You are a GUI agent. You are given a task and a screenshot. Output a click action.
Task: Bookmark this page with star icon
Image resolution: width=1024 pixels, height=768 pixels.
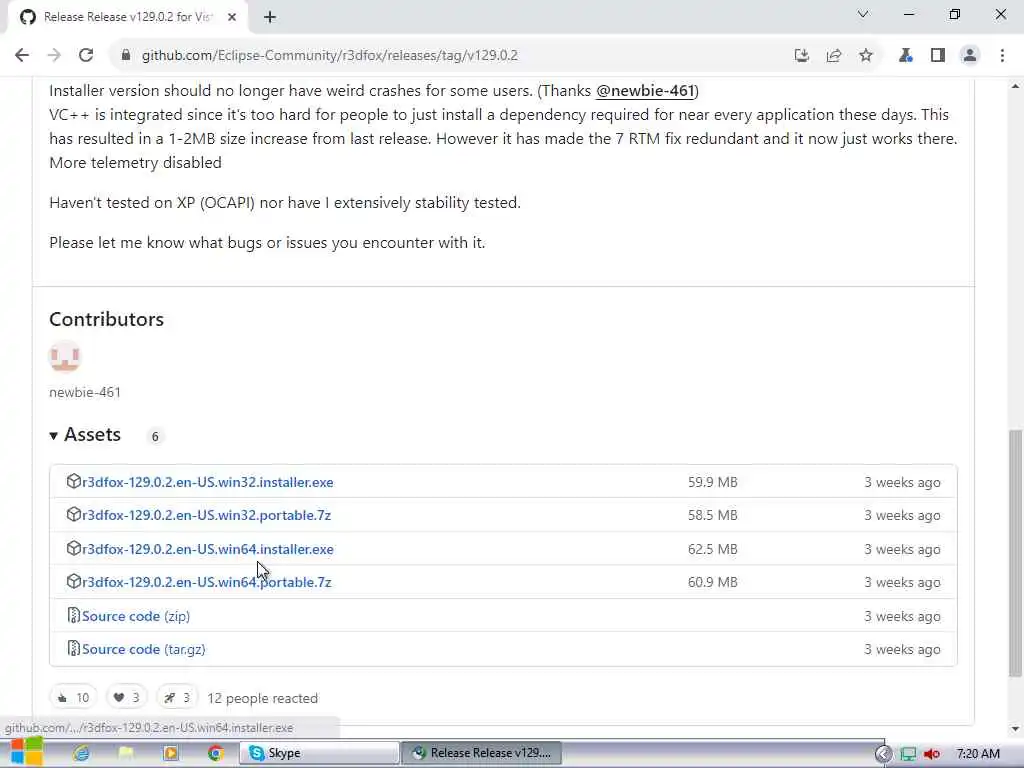[x=866, y=56]
